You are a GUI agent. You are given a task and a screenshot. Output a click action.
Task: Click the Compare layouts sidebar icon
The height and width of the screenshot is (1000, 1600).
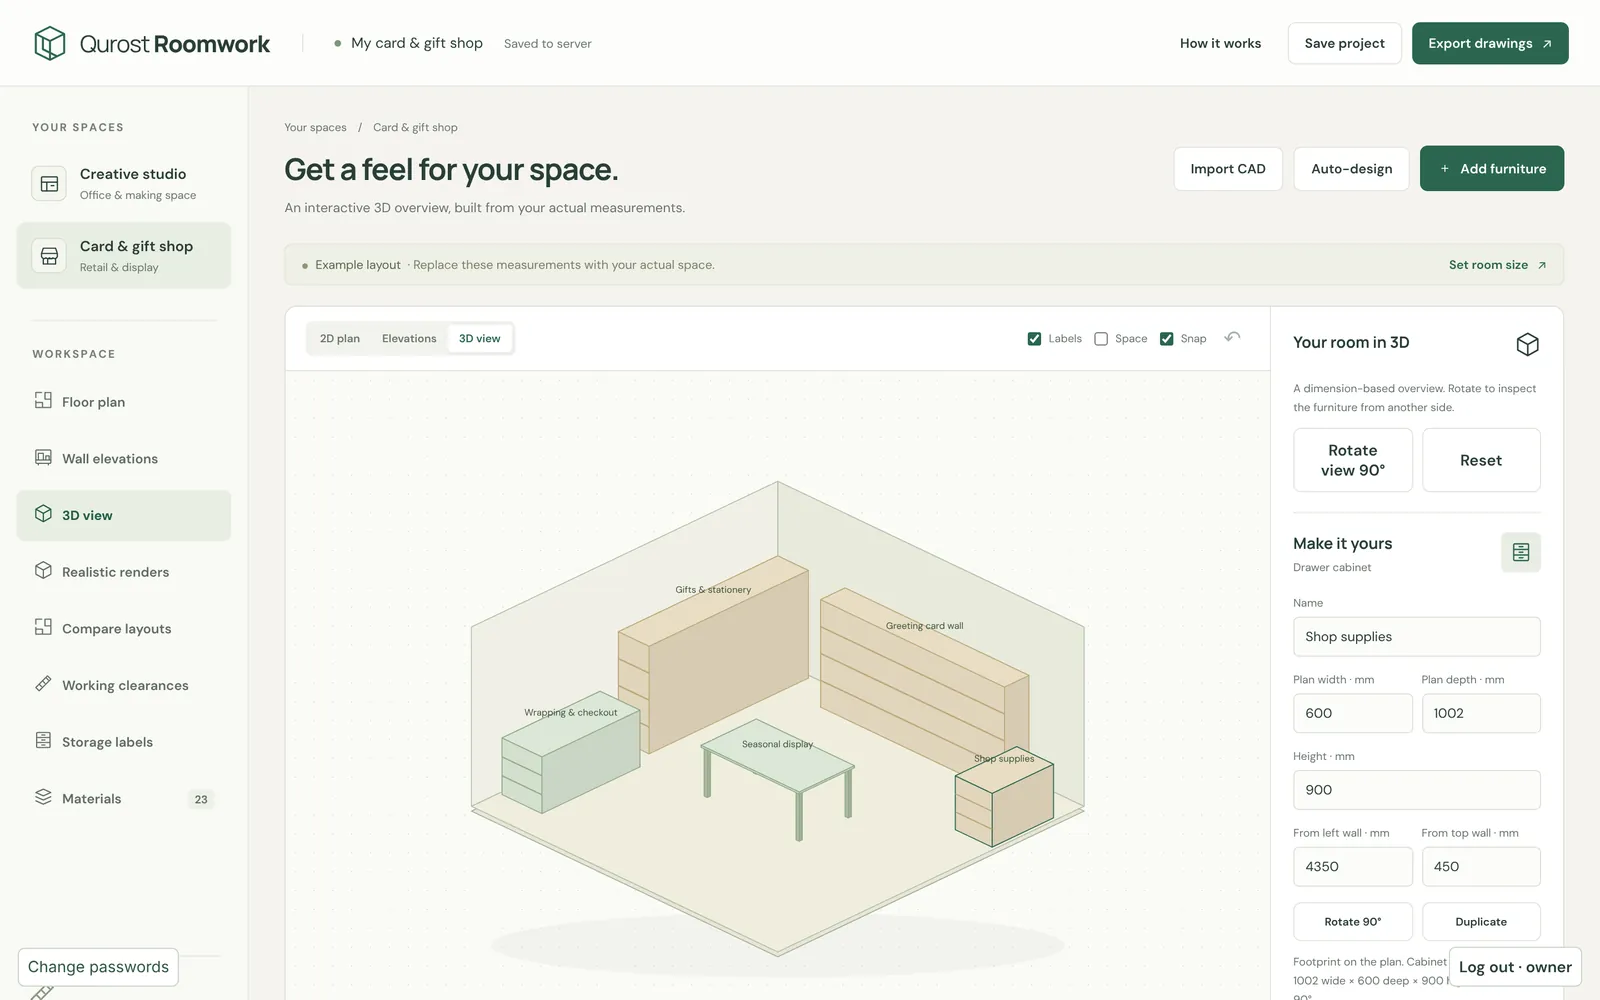43,627
